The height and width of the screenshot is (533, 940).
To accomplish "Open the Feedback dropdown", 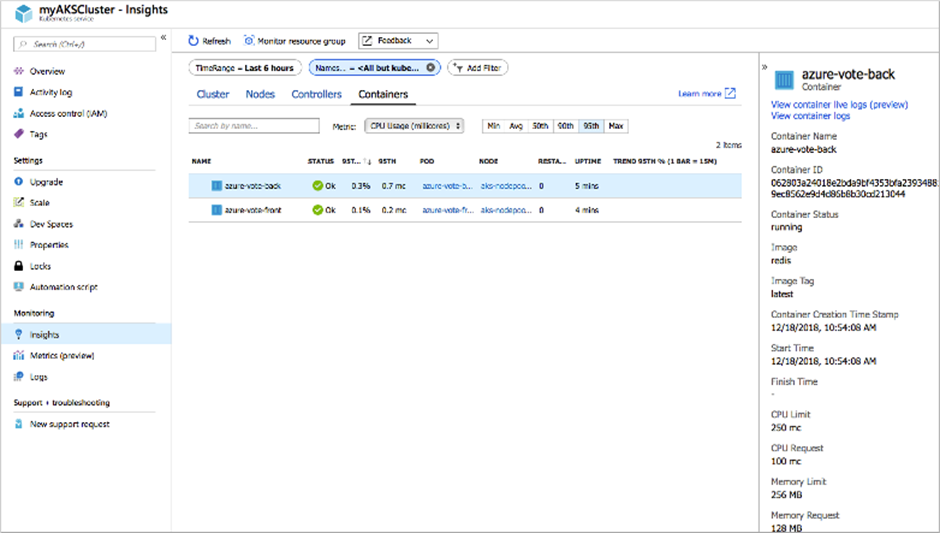I will click(x=398, y=41).
